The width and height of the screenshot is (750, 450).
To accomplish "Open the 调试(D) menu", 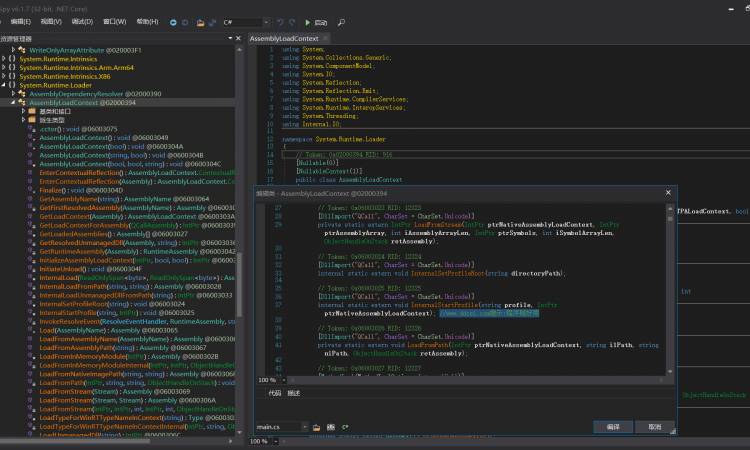I will 82,22.
